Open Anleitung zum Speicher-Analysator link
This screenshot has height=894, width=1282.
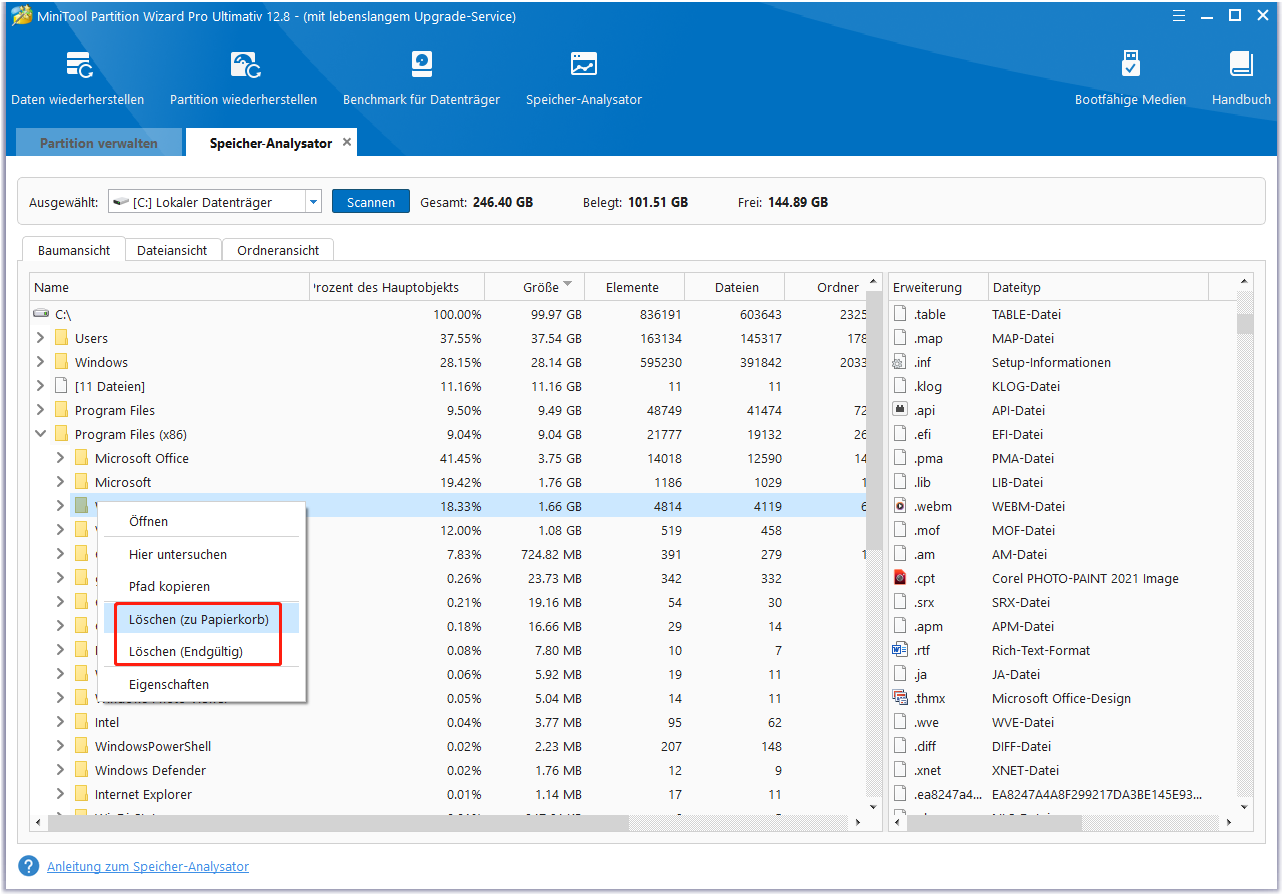point(148,867)
